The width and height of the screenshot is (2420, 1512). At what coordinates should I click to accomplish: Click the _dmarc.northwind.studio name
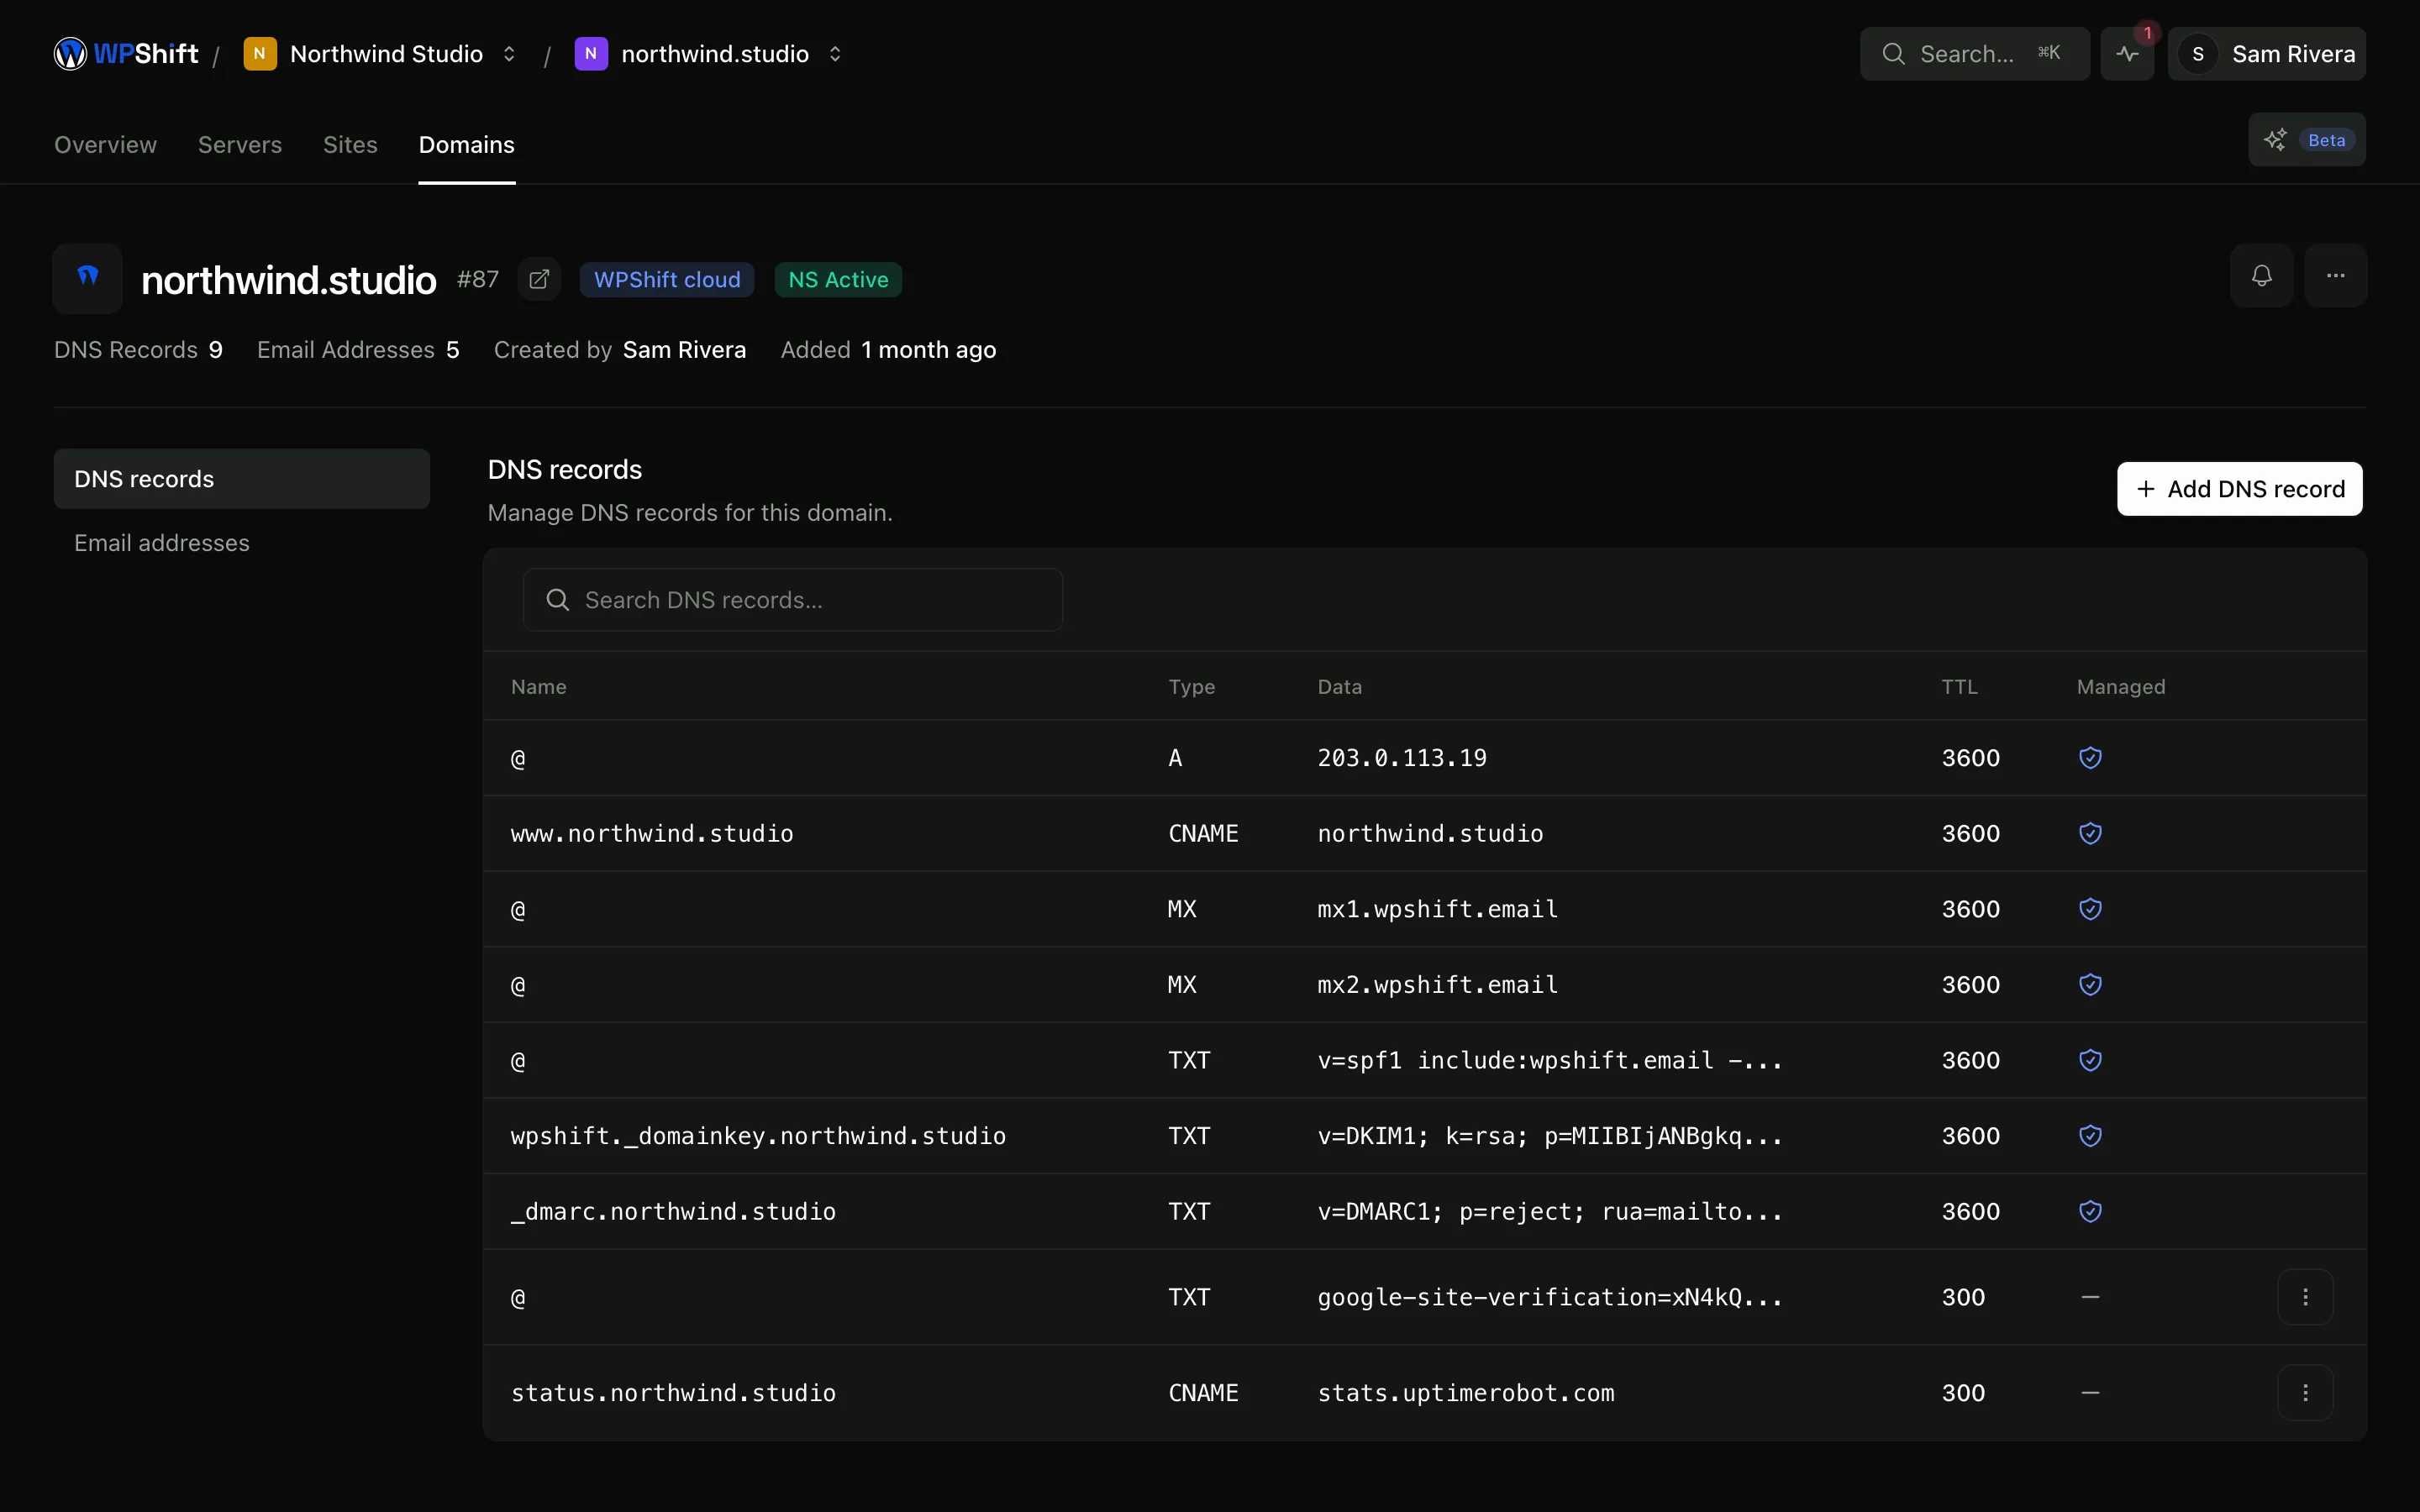tap(673, 1212)
